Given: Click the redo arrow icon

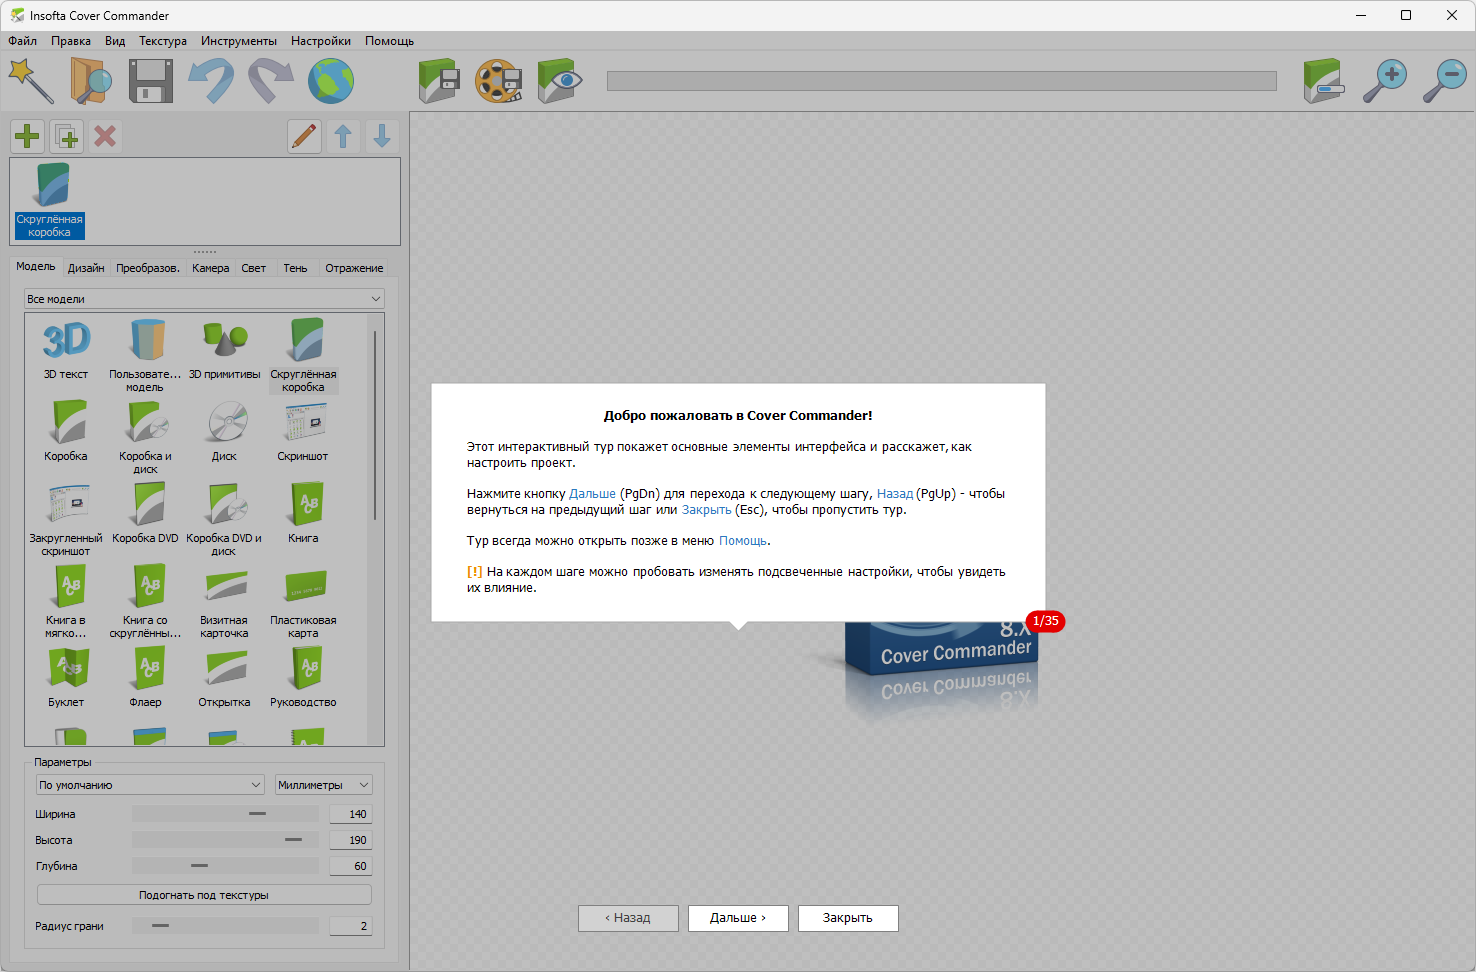Looking at the screenshot, I should pyautogui.click(x=271, y=81).
